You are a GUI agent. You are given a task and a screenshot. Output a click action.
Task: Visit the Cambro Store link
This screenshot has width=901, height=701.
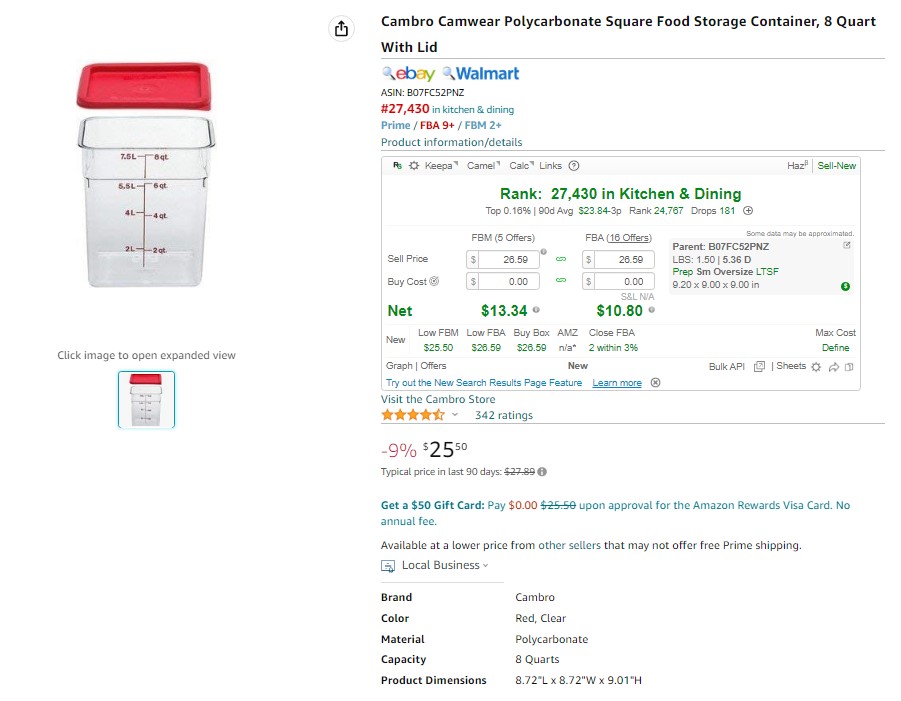(x=438, y=399)
